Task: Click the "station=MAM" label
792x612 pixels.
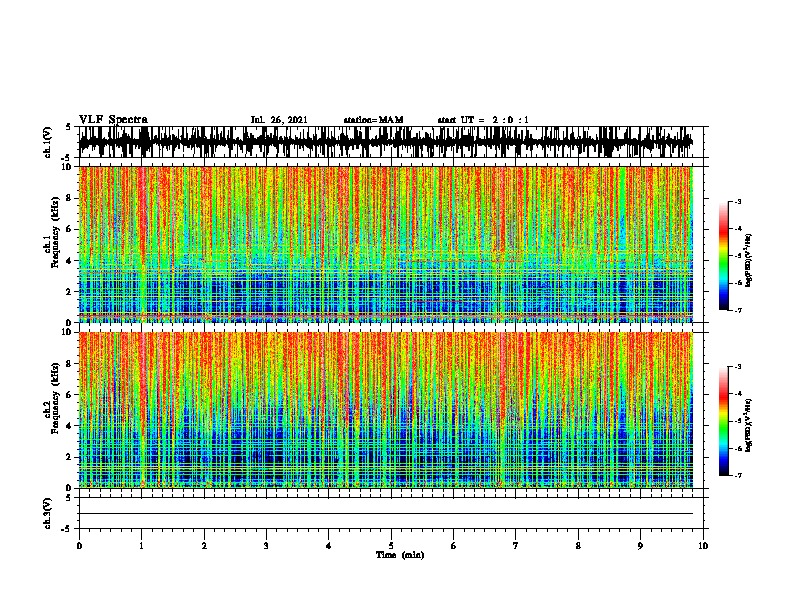Action: click(373, 120)
